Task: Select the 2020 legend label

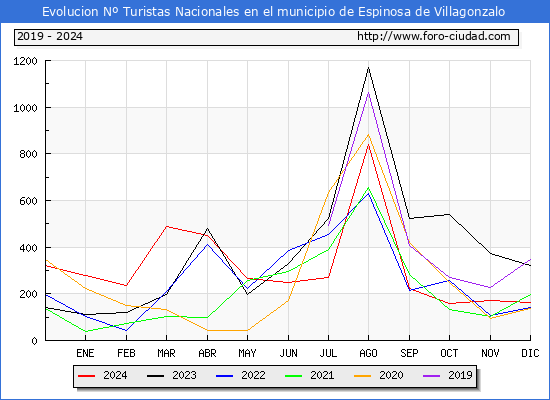Action: point(391,375)
